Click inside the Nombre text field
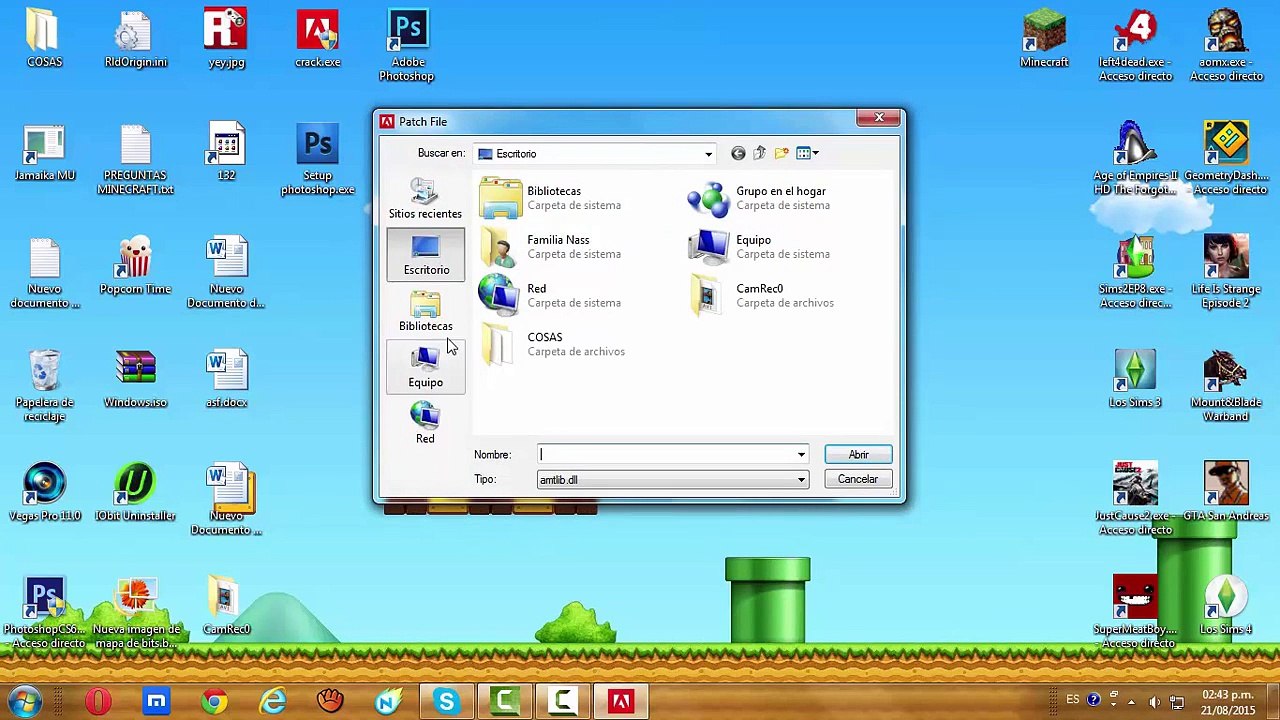Image resolution: width=1280 pixels, height=720 pixels. 666,455
